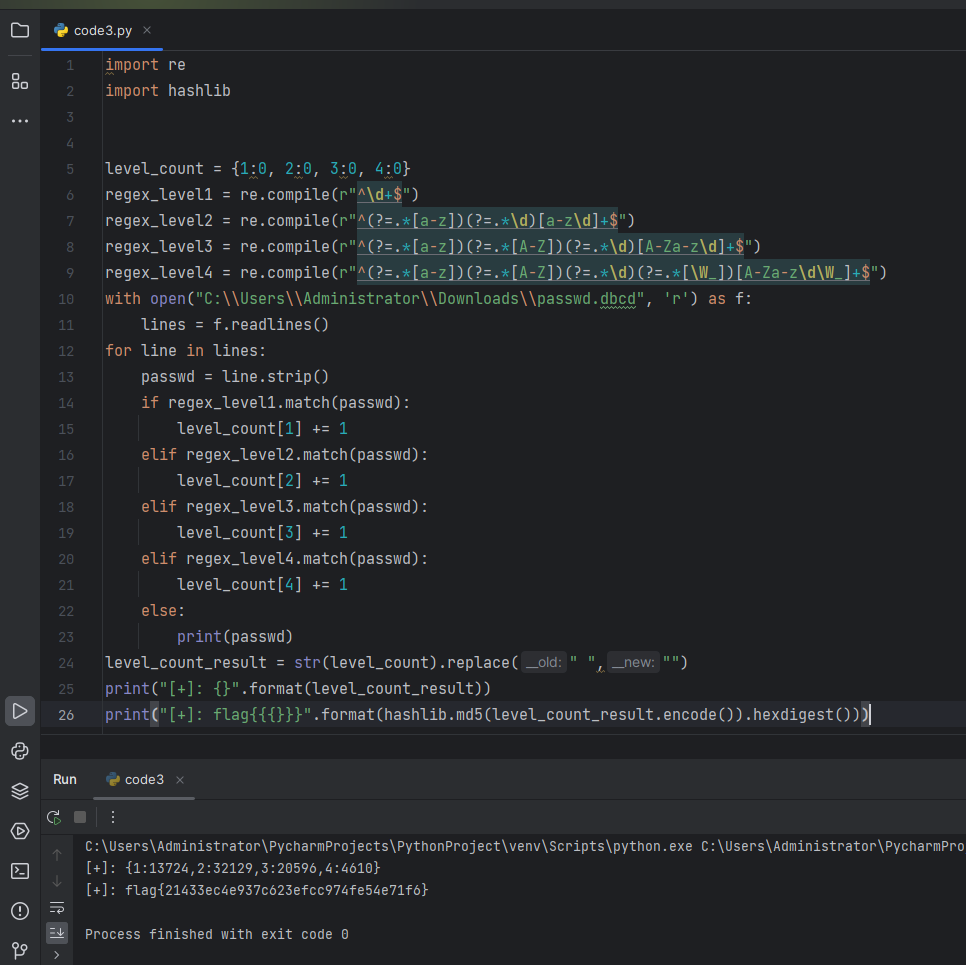Click regex_level2 definition on line 7
Image resolution: width=966 pixels, height=965 pixels.
[x=370, y=221]
